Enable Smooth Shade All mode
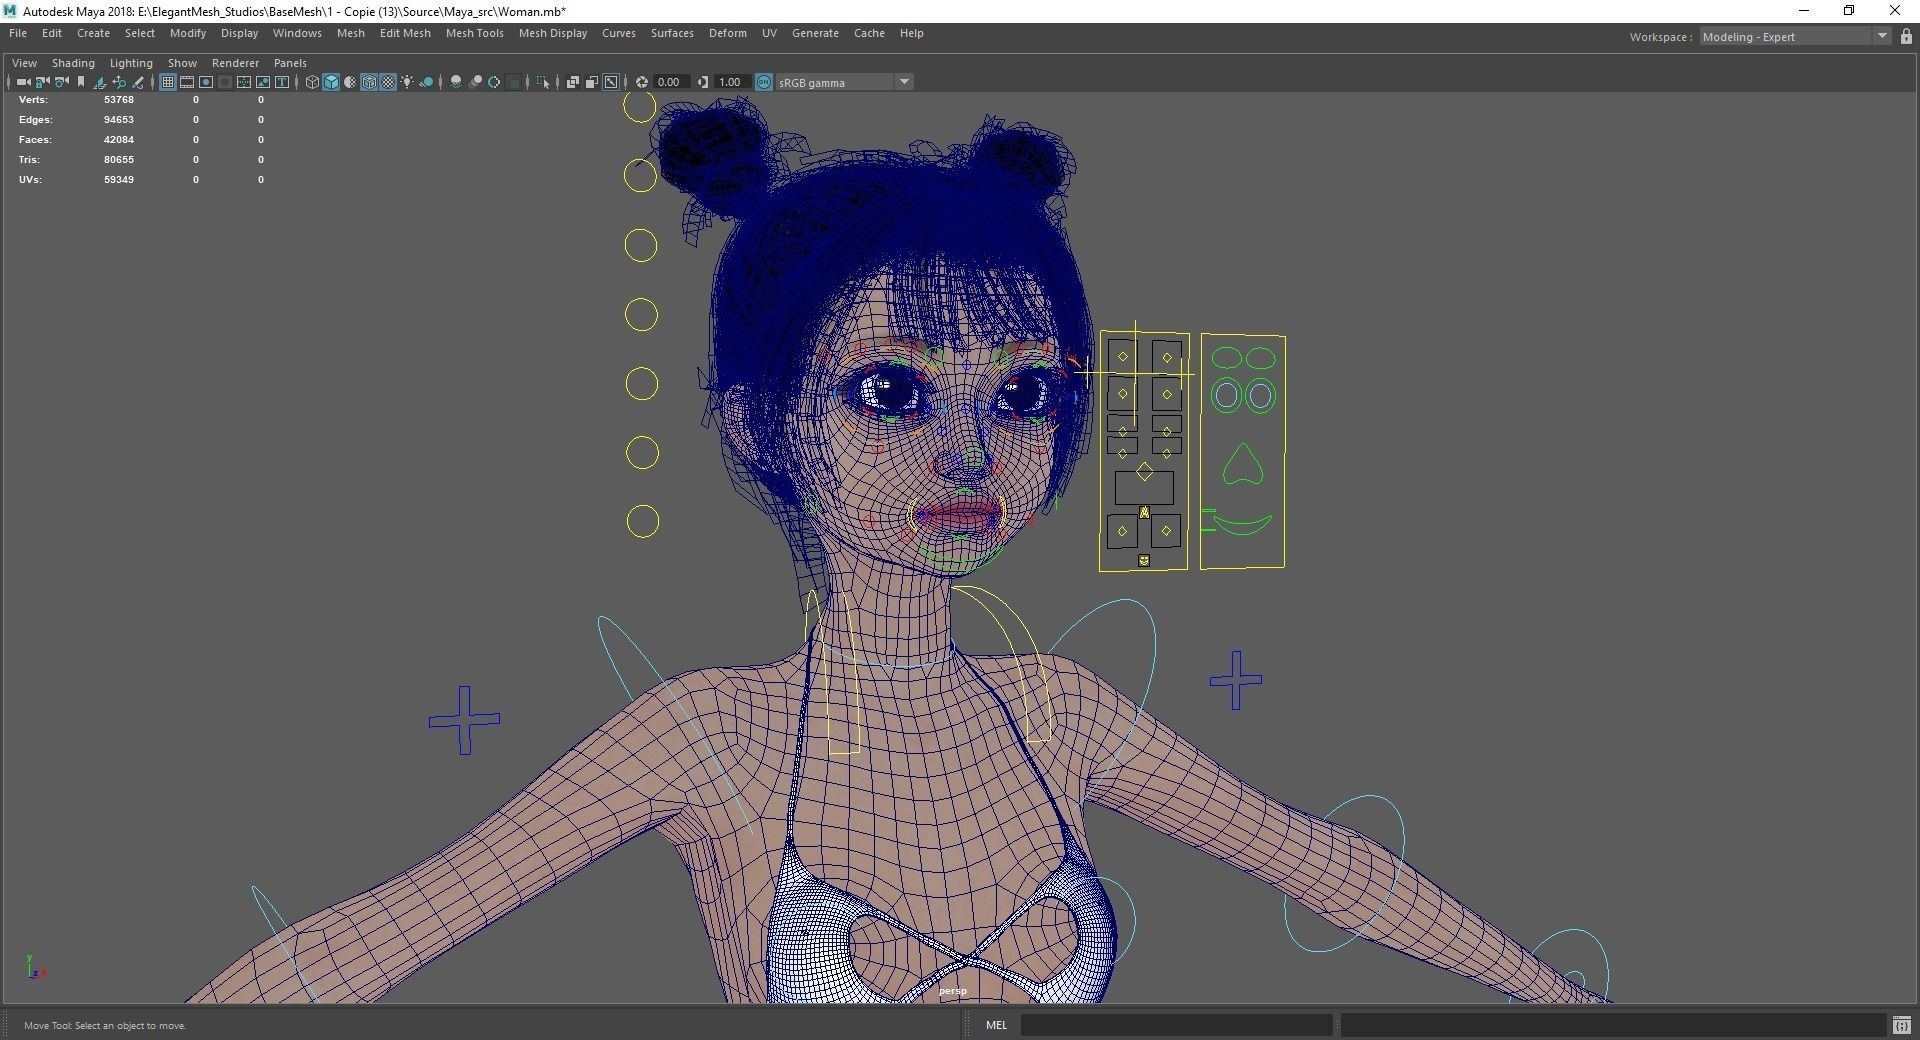The width and height of the screenshot is (1920, 1040). click(x=331, y=82)
